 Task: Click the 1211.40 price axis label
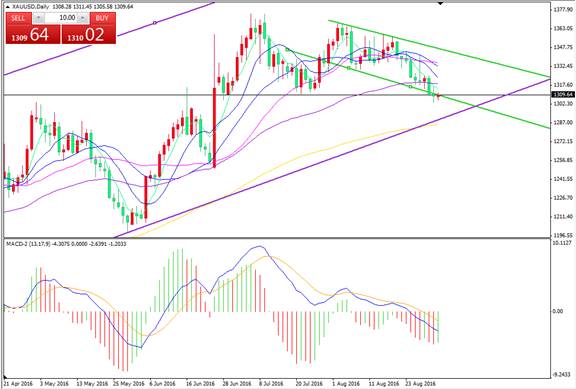click(x=563, y=216)
